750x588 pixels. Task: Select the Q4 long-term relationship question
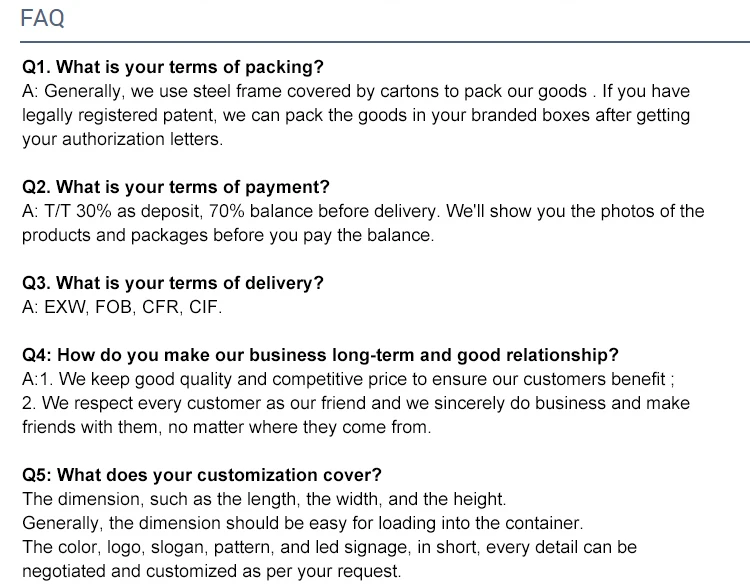[x=320, y=355]
